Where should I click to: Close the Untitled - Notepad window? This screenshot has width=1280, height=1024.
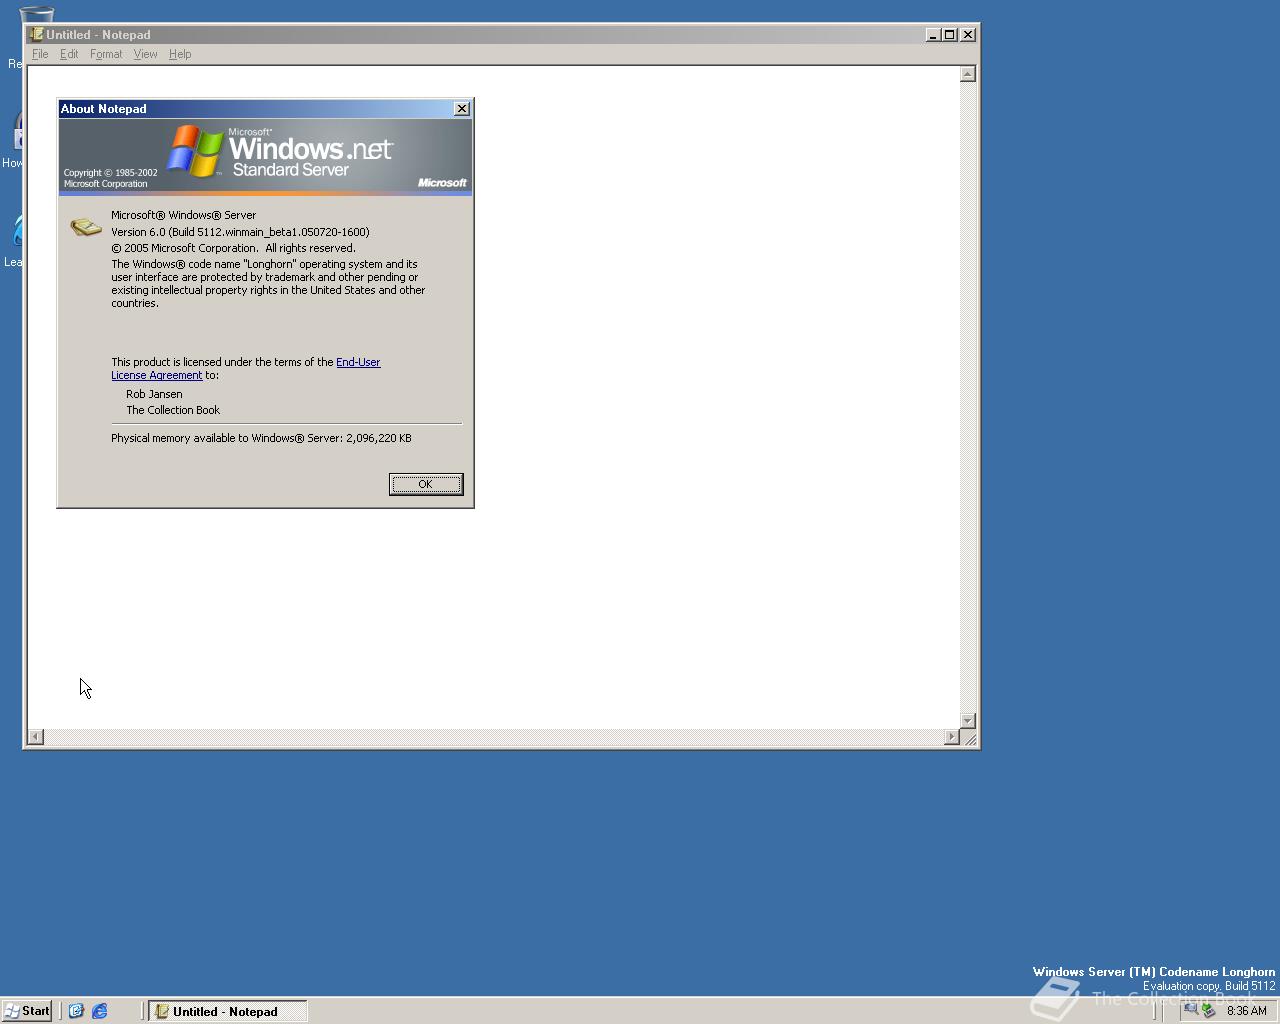pos(968,34)
